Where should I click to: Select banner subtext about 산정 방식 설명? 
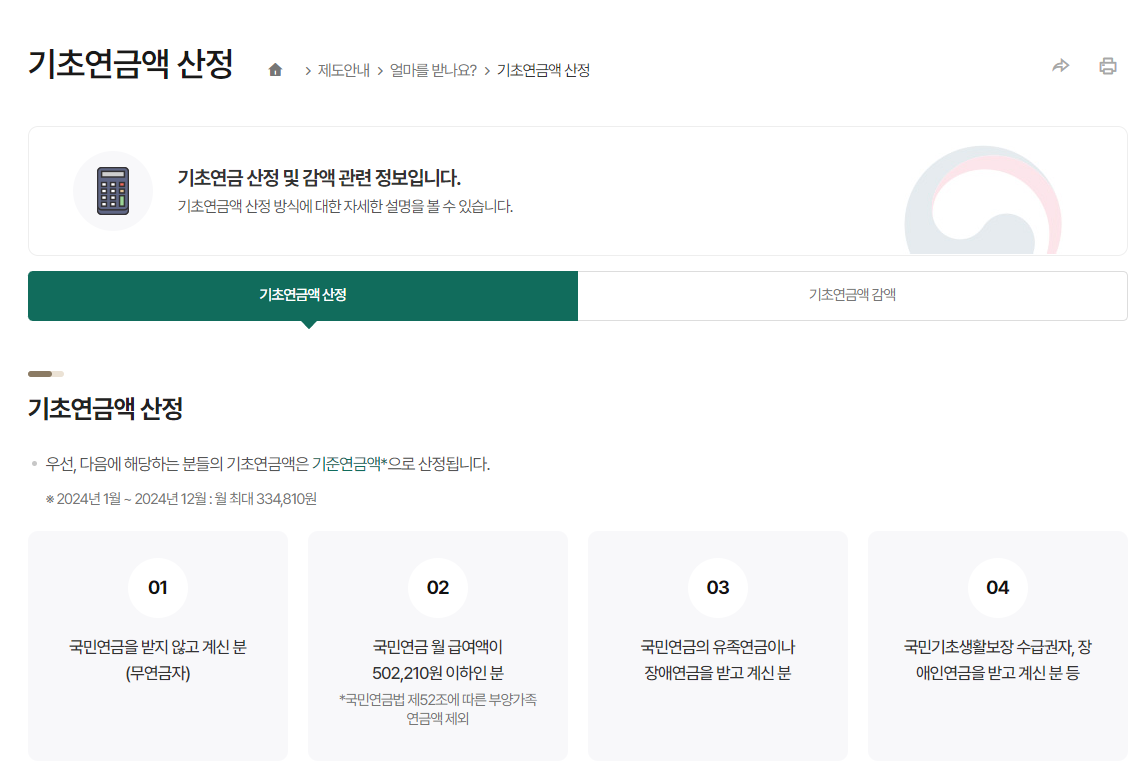tap(345, 207)
